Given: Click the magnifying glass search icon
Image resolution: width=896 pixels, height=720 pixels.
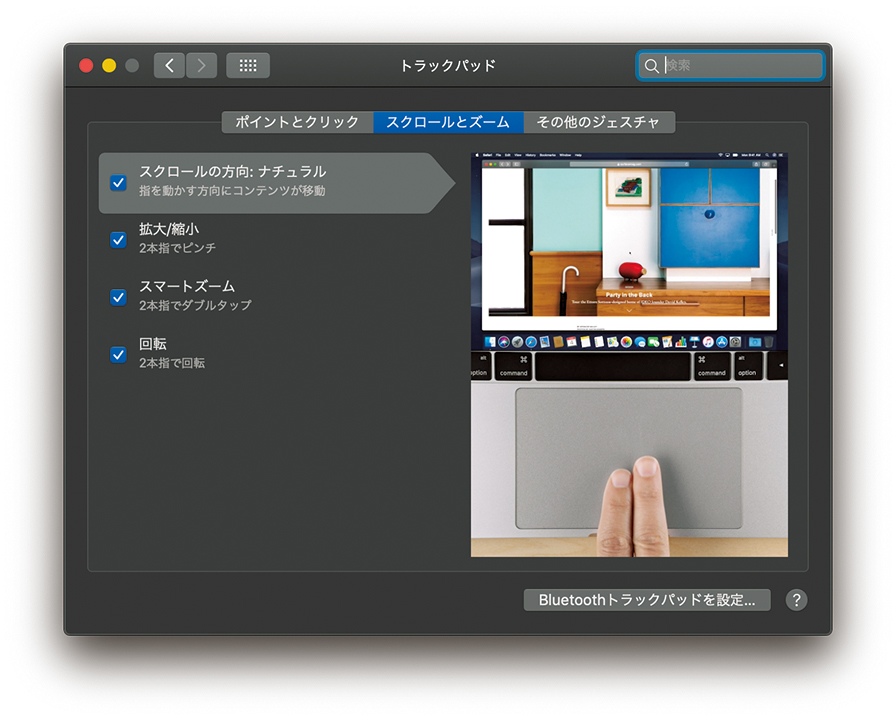Looking at the screenshot, I should [652, 66].
